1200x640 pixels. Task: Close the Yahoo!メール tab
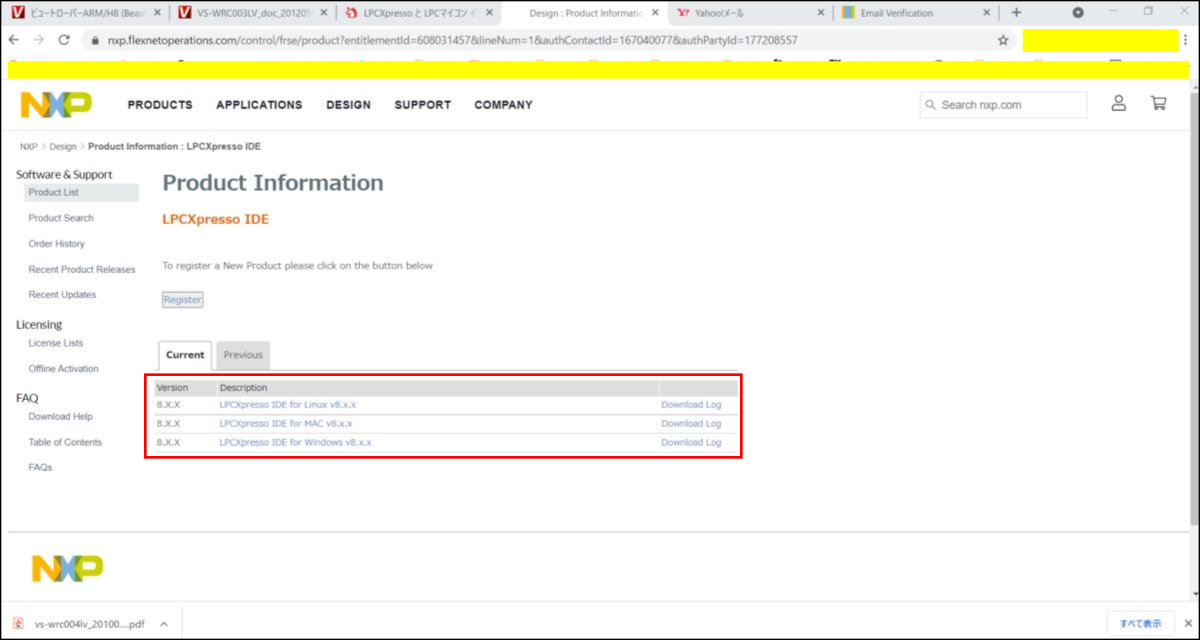click(820, 13)
